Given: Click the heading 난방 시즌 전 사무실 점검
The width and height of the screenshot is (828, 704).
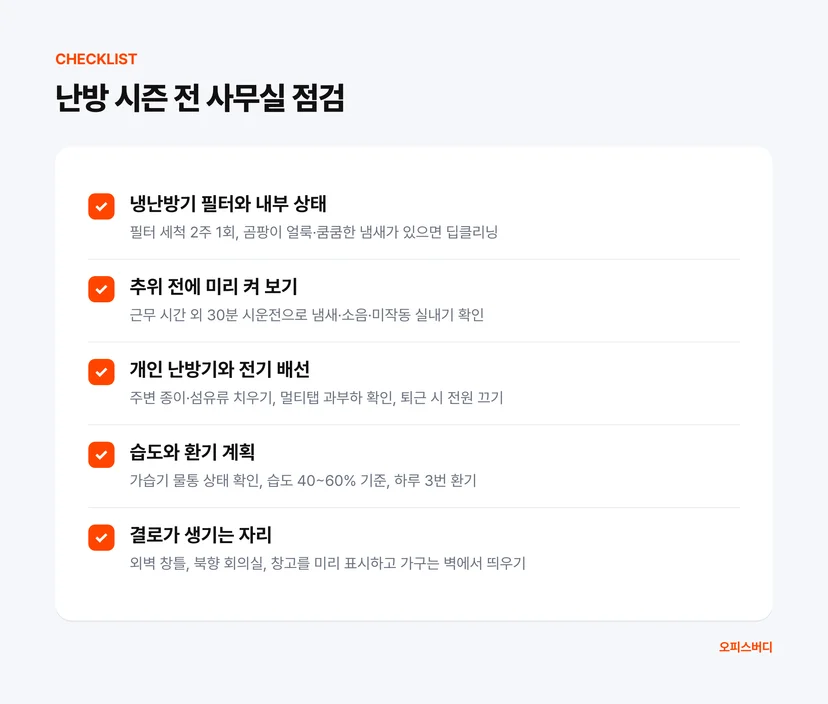Looking at the screenshot, I should (x=200, y=98).
